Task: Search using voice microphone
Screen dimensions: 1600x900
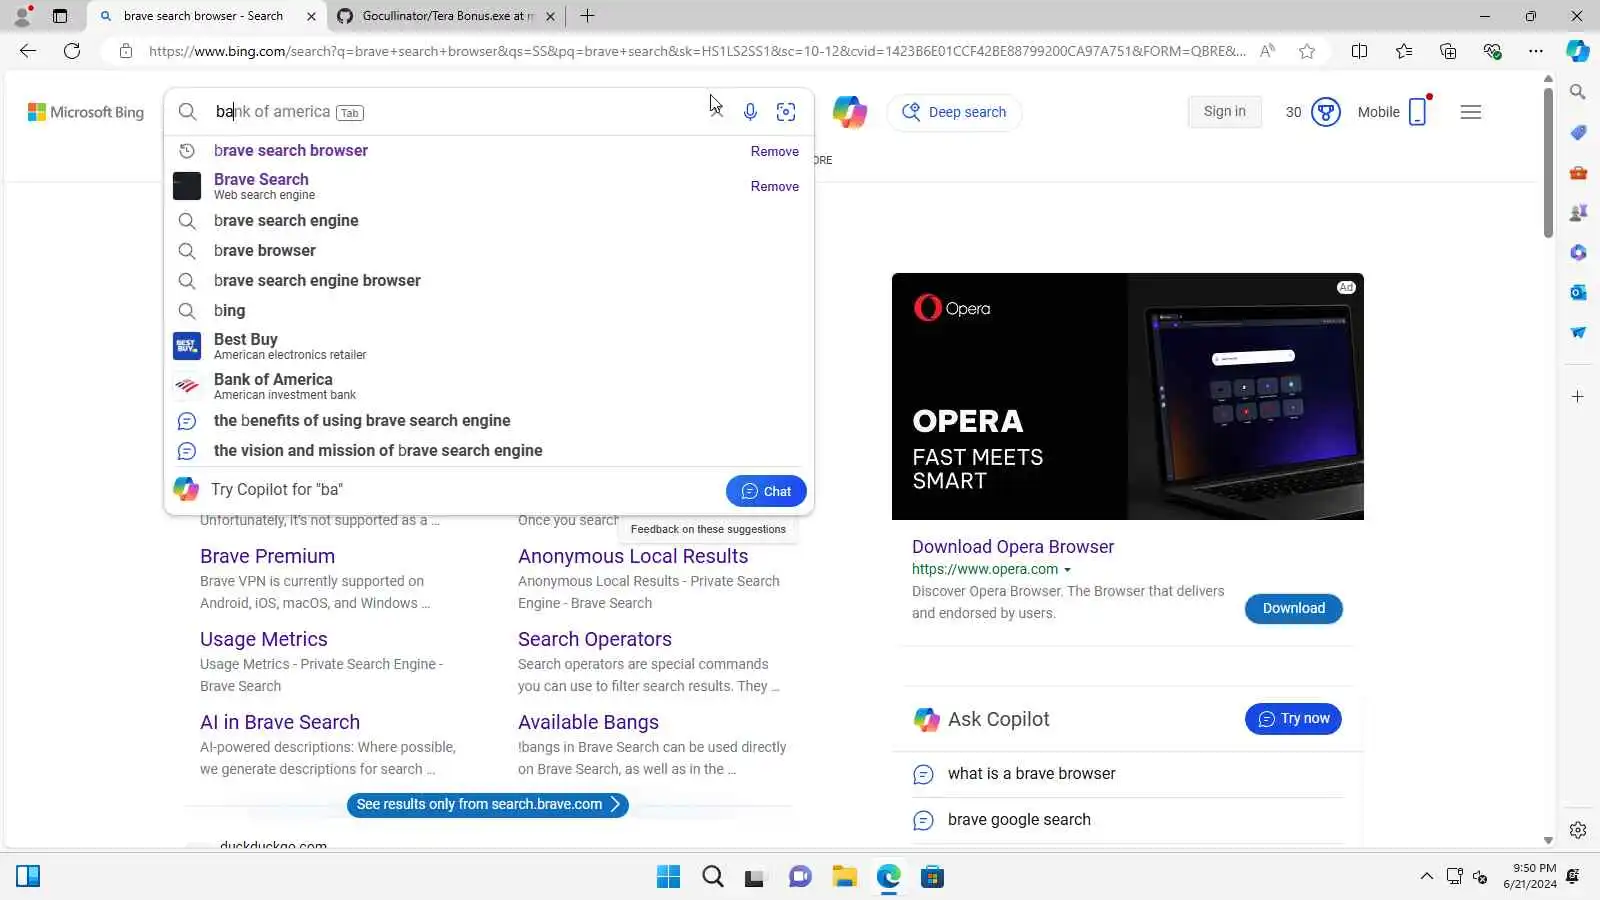Action: pyautogui.click(x=750, y=112)
